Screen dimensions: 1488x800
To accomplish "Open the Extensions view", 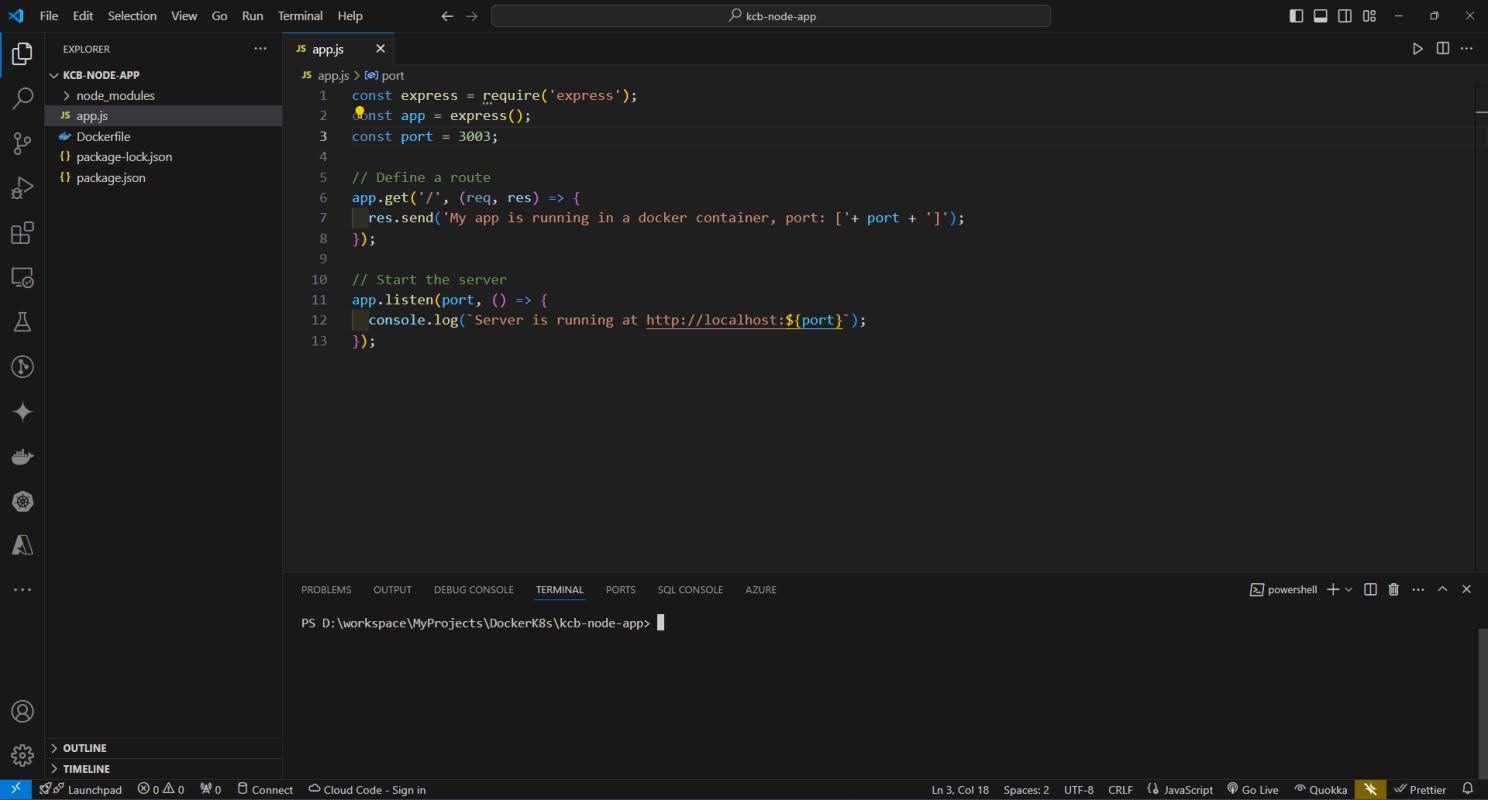I will click(22, 233).
